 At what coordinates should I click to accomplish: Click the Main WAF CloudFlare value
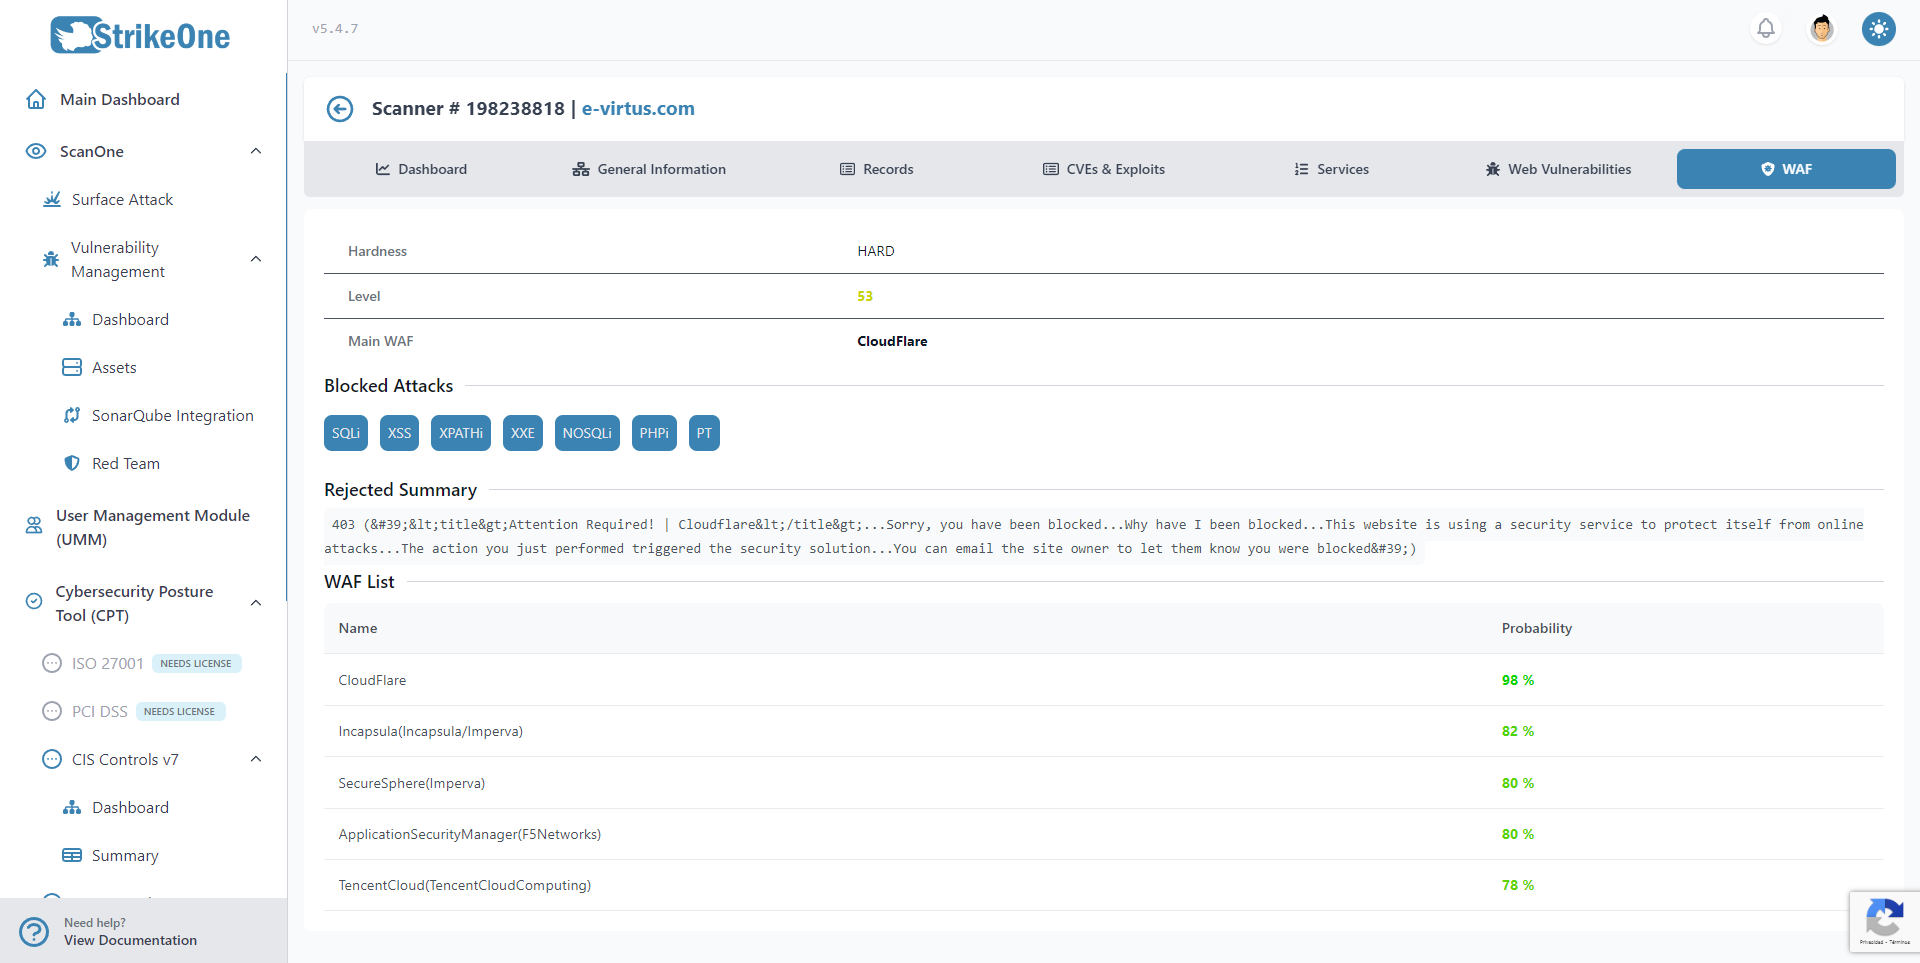(x=892, y=341)
